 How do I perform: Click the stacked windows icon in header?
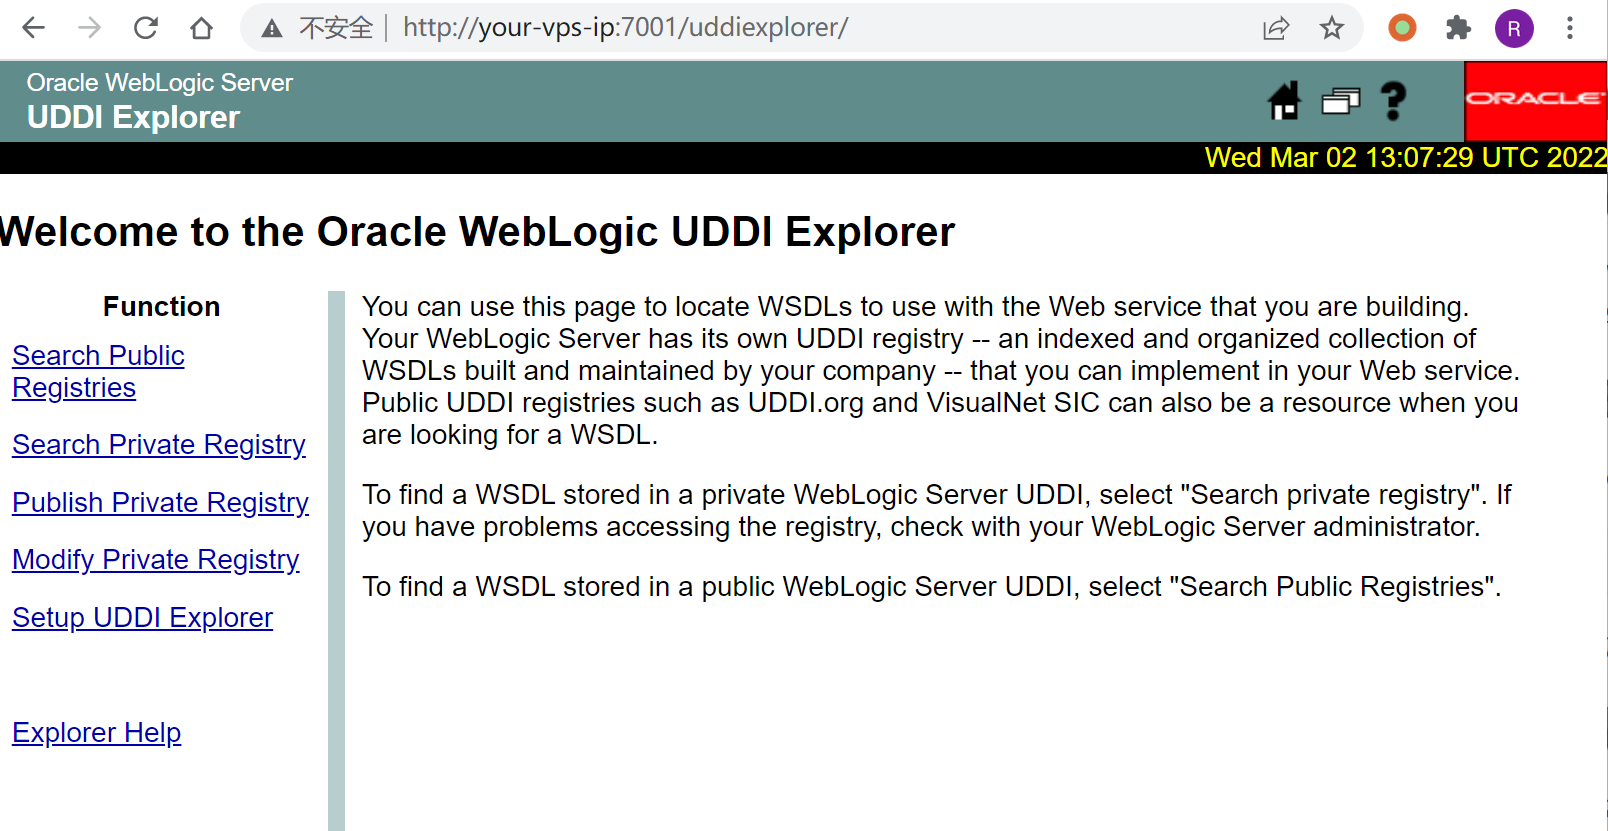(1341, 100)
